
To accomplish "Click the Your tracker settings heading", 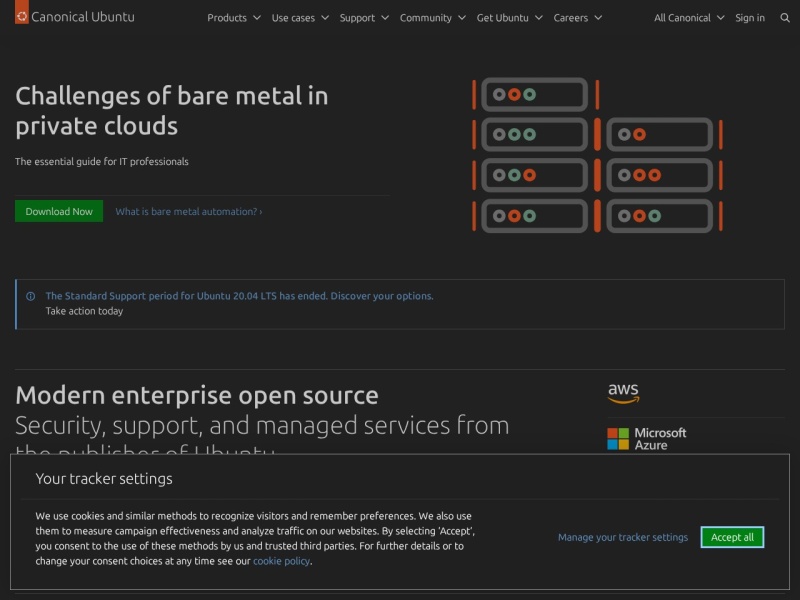I will [104, 479].
